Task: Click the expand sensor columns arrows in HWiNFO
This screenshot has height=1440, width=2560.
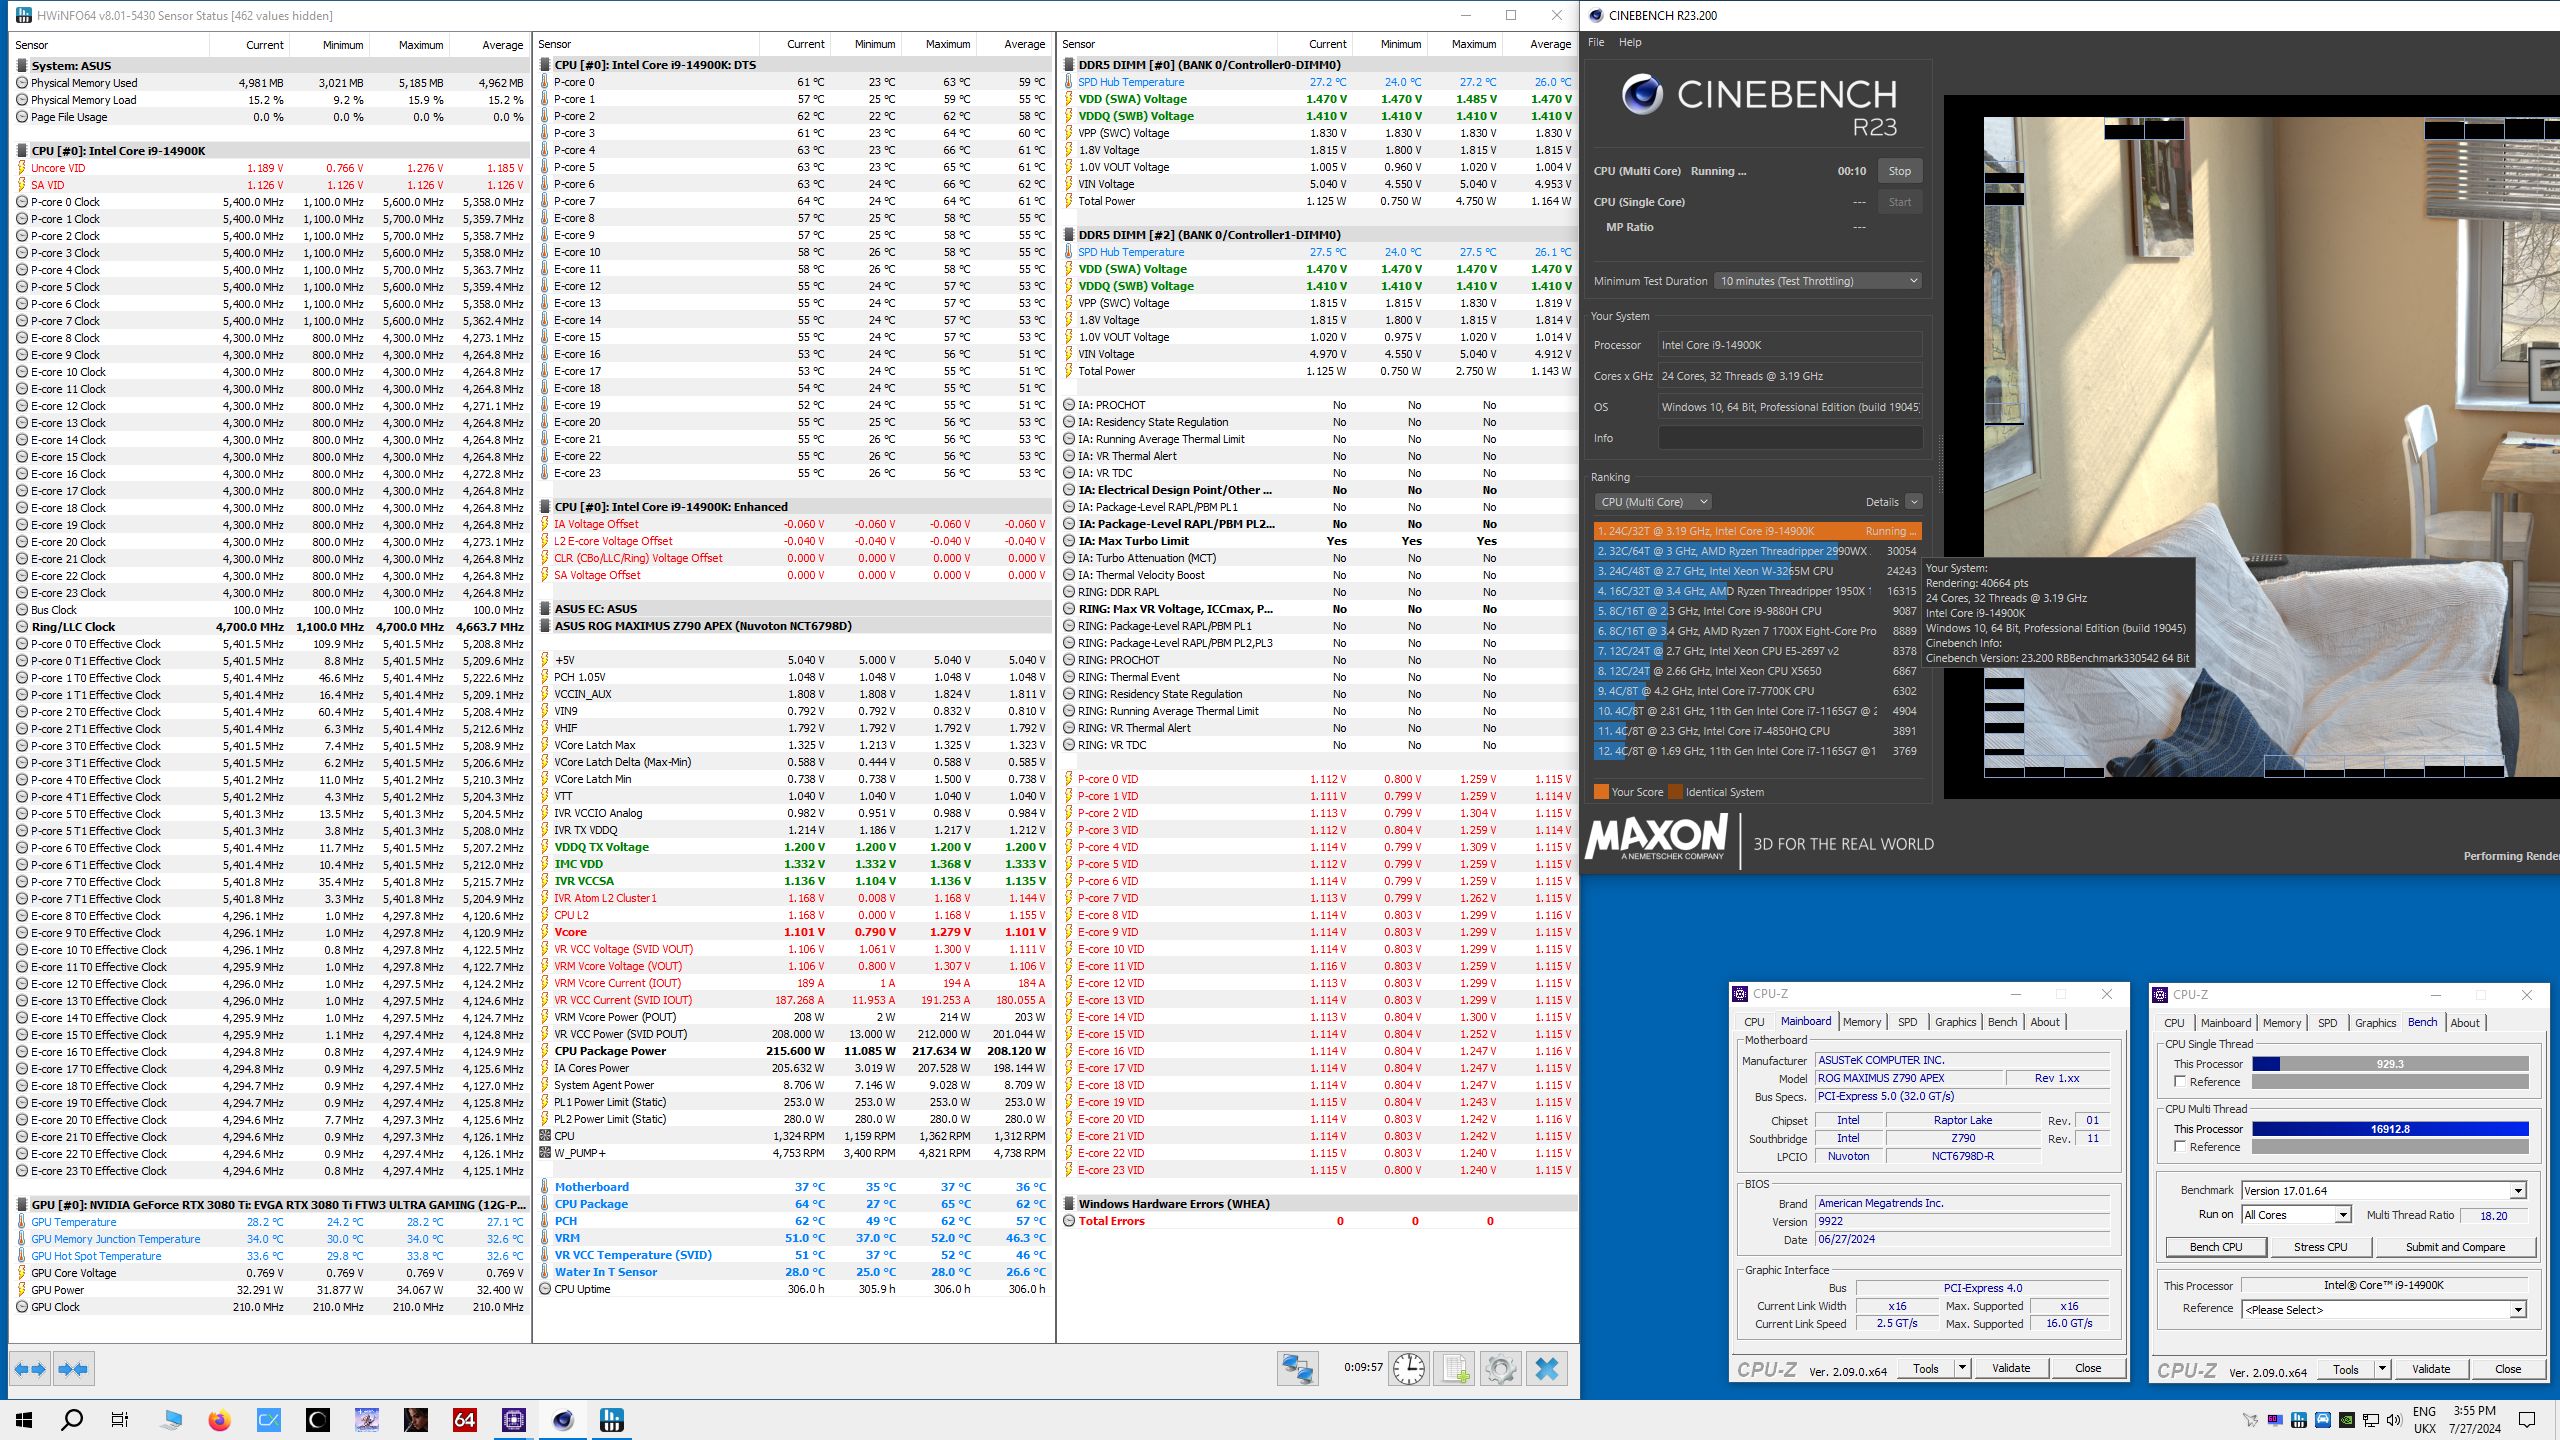Action: [30, 1369]
